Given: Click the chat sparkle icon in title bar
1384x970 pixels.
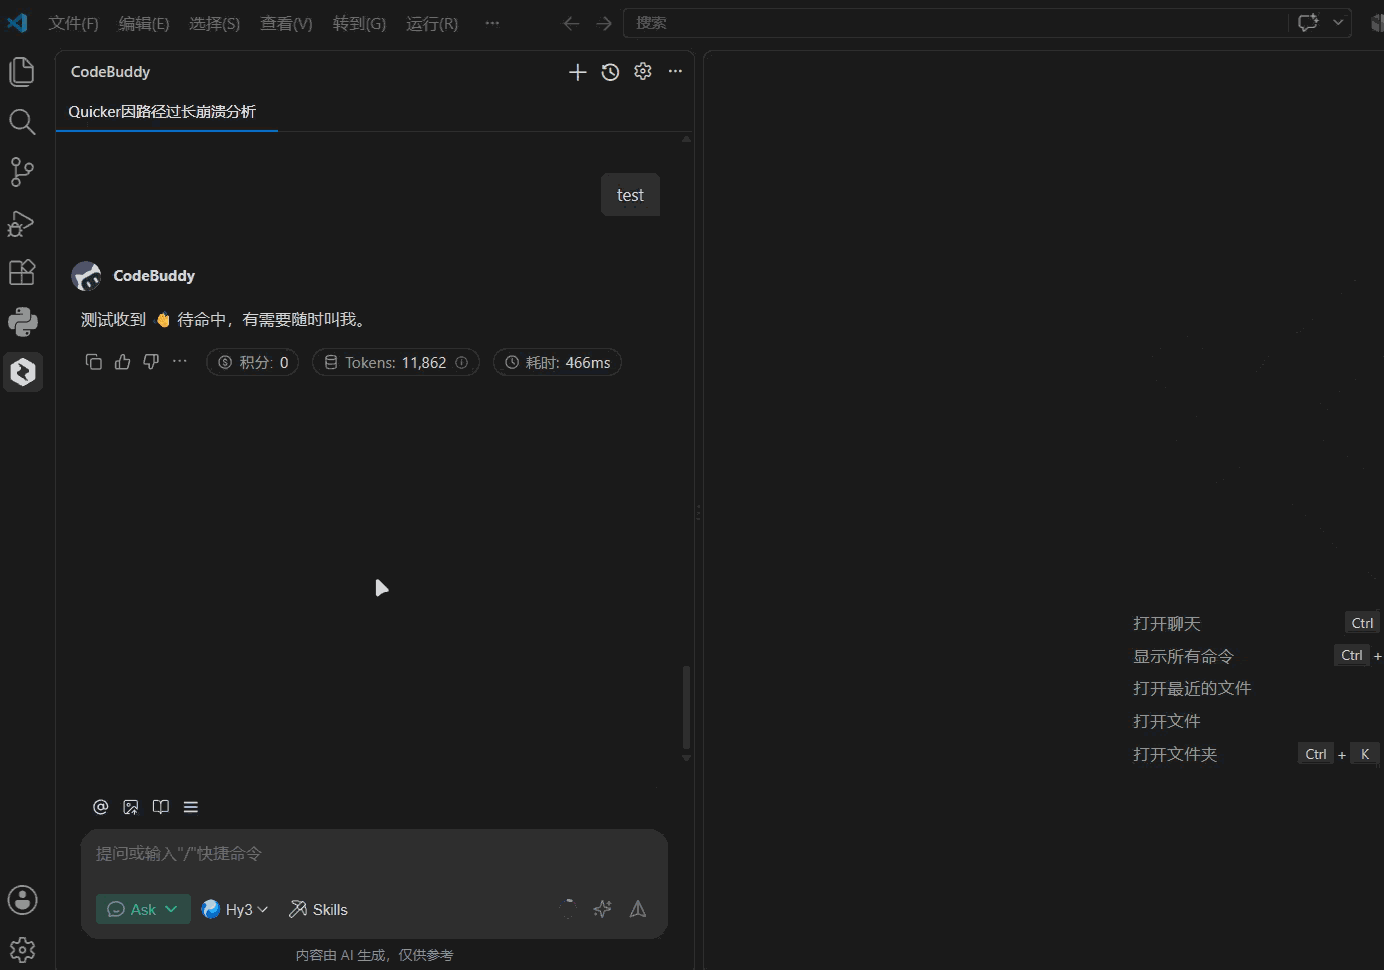Looking at the screenshot, I should click(x=1308, y=22).
